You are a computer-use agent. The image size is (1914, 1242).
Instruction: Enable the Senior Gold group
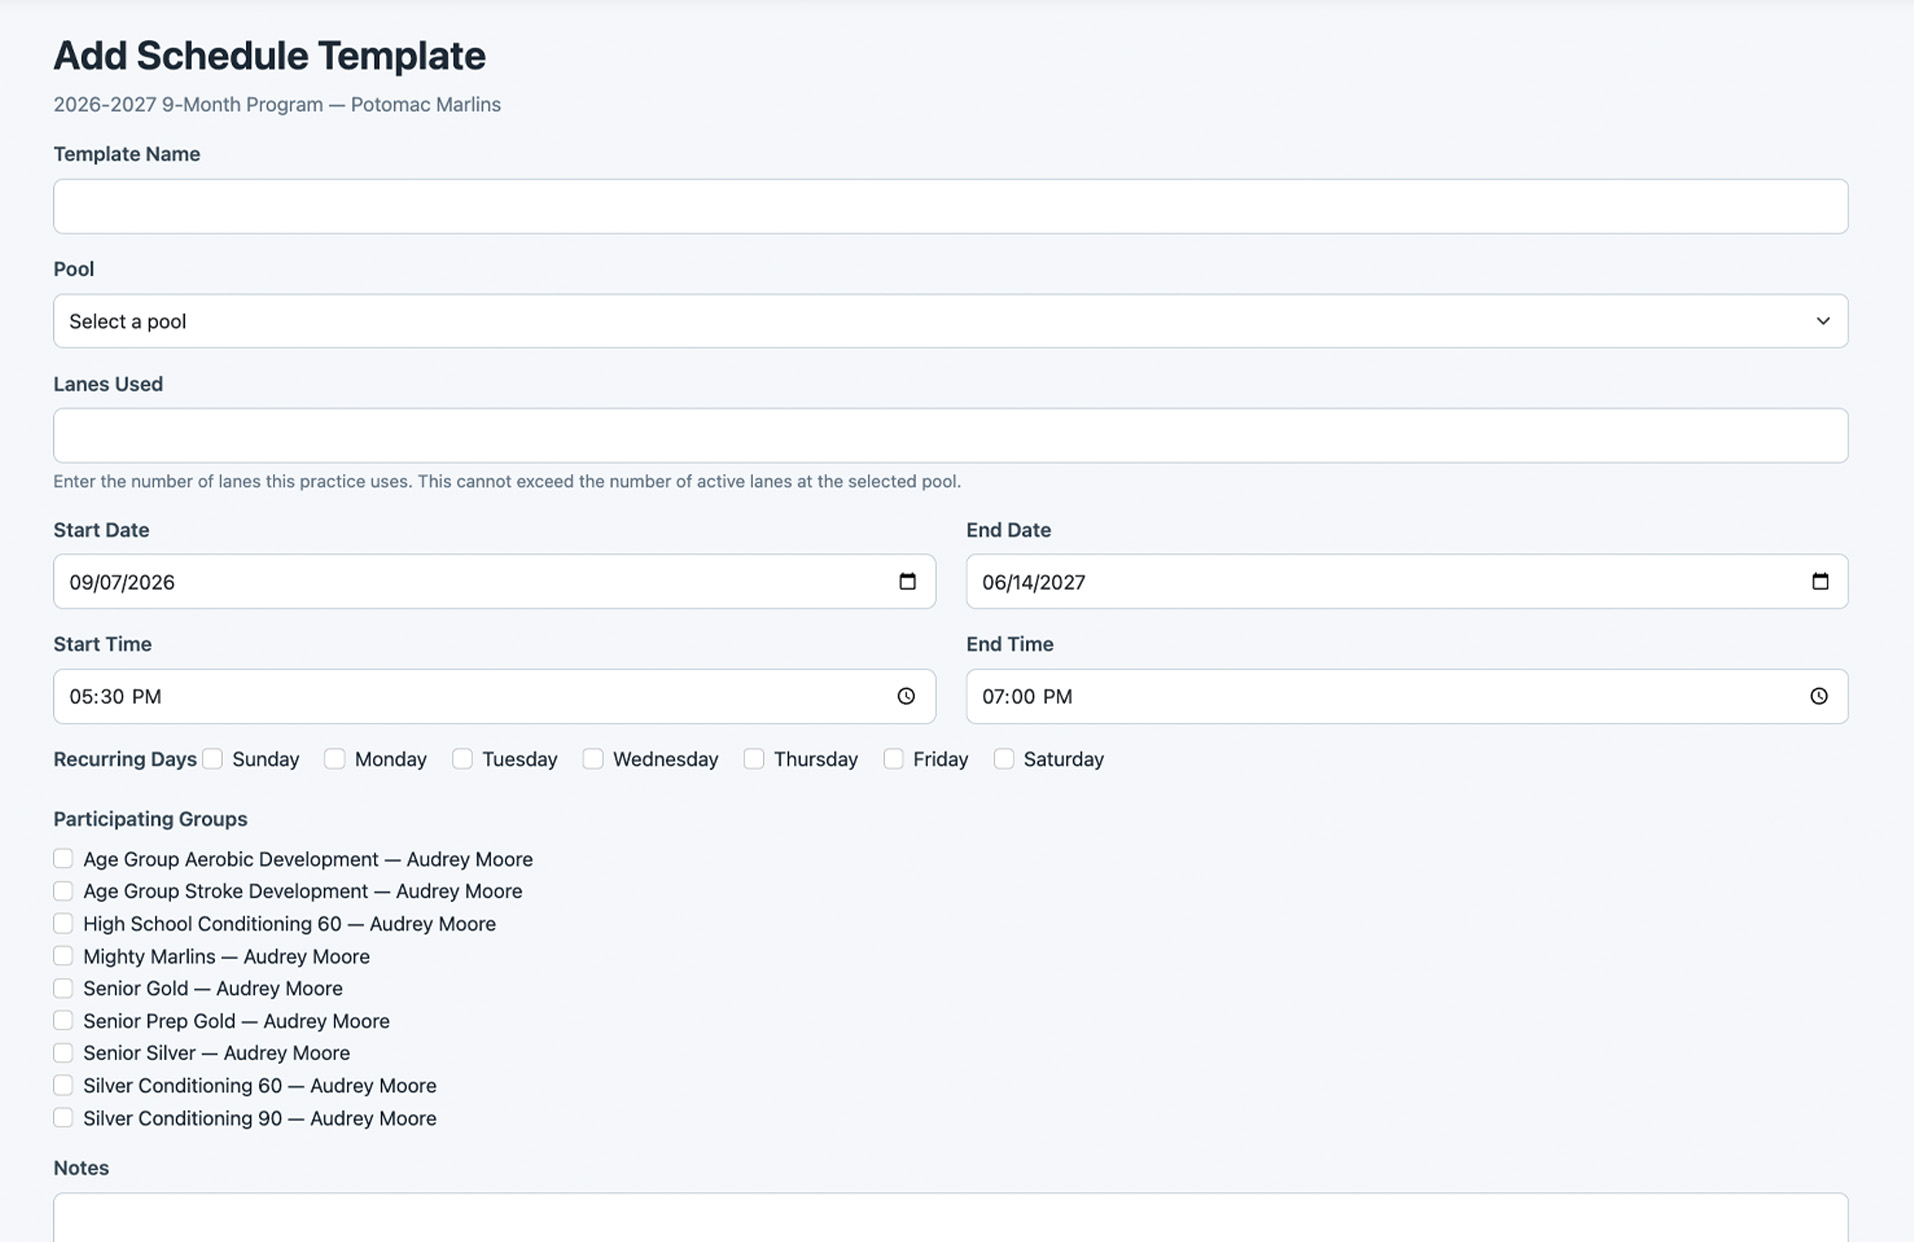63,988
